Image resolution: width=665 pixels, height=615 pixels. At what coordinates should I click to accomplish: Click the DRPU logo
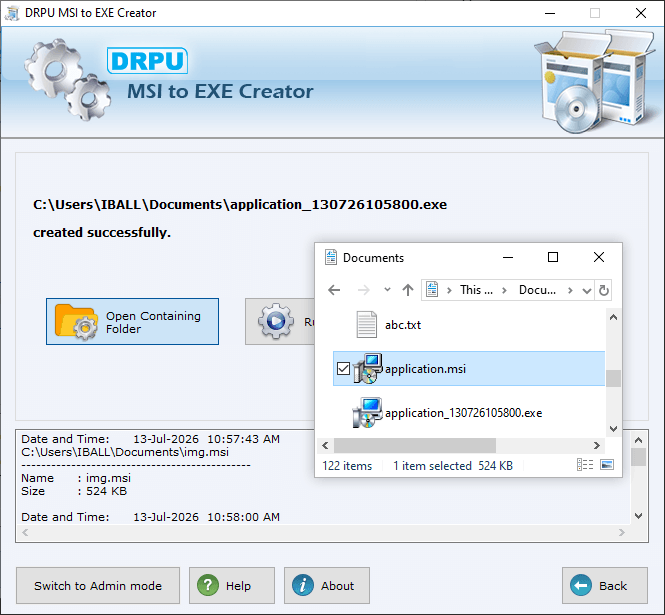point(148,61)
